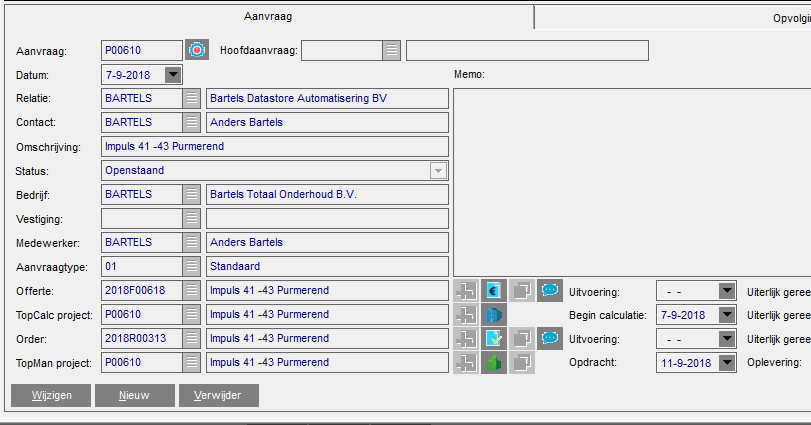
Task: Open lookup list for Relatie BARTELS
Action: 191,98
